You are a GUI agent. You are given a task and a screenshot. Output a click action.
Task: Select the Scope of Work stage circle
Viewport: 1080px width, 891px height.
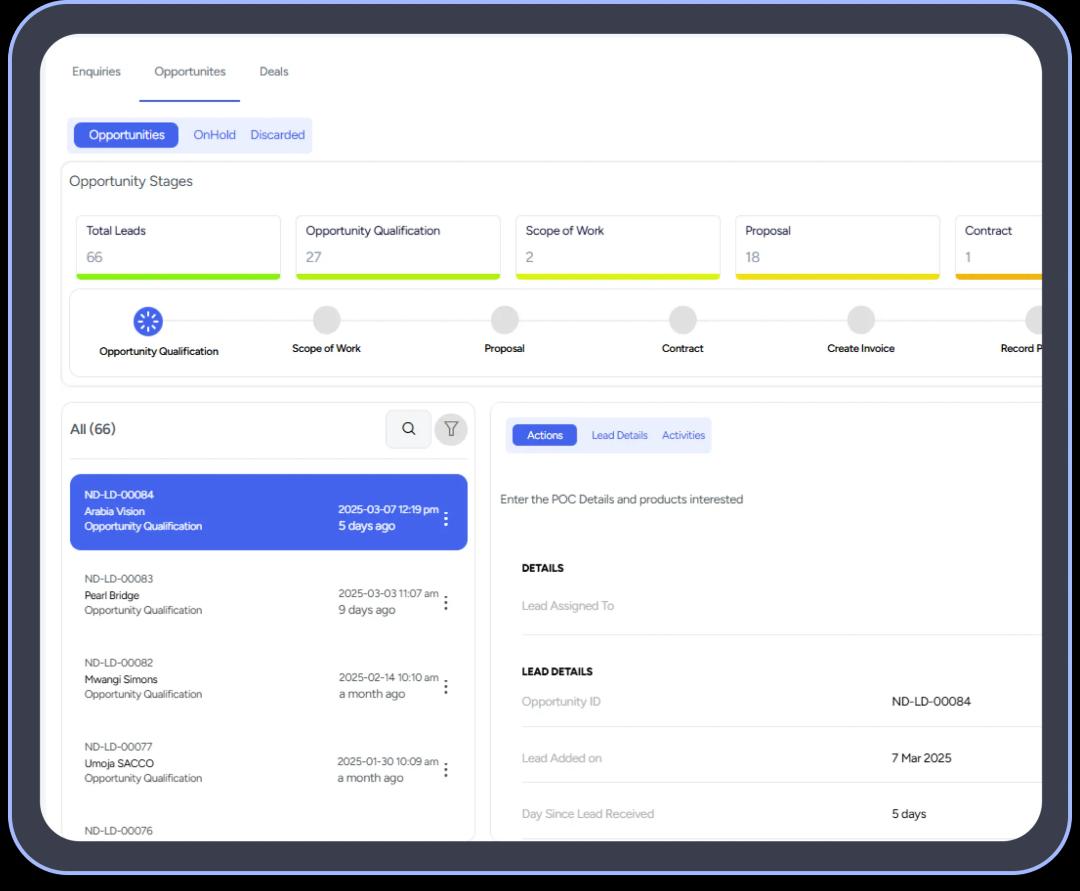(326, 320)
